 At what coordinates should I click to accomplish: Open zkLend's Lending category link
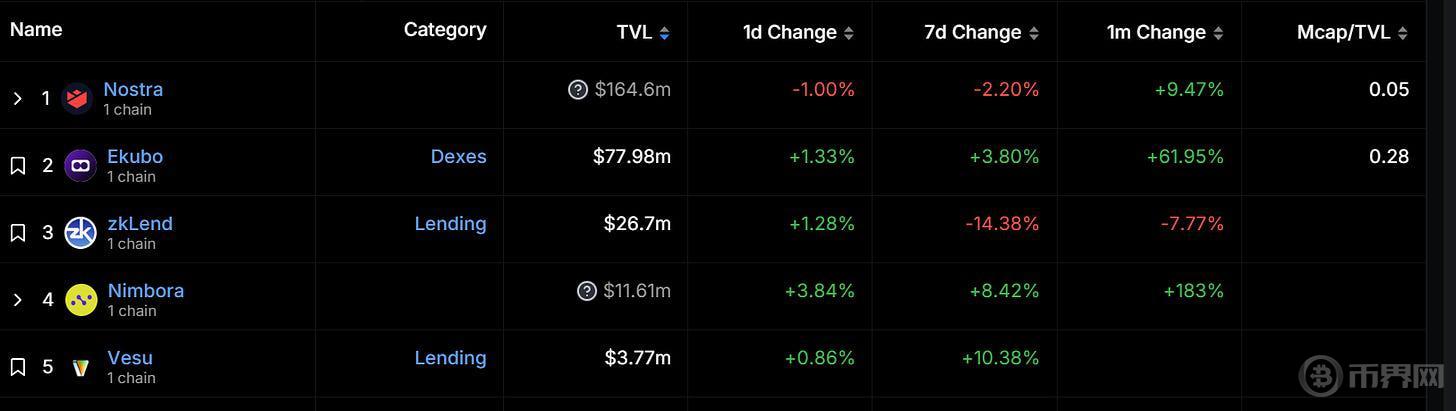[x=450, y=223]
